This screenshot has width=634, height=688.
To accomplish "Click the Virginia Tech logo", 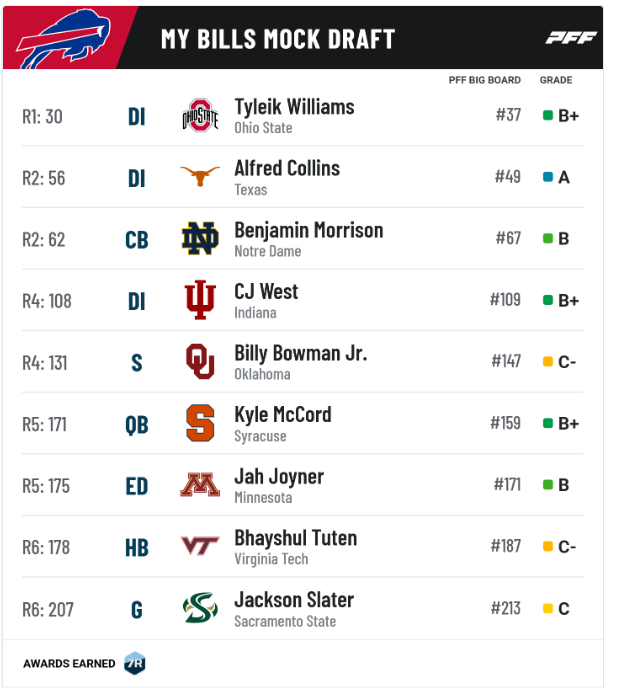I will pyautogui.click(x=200, y=546).
